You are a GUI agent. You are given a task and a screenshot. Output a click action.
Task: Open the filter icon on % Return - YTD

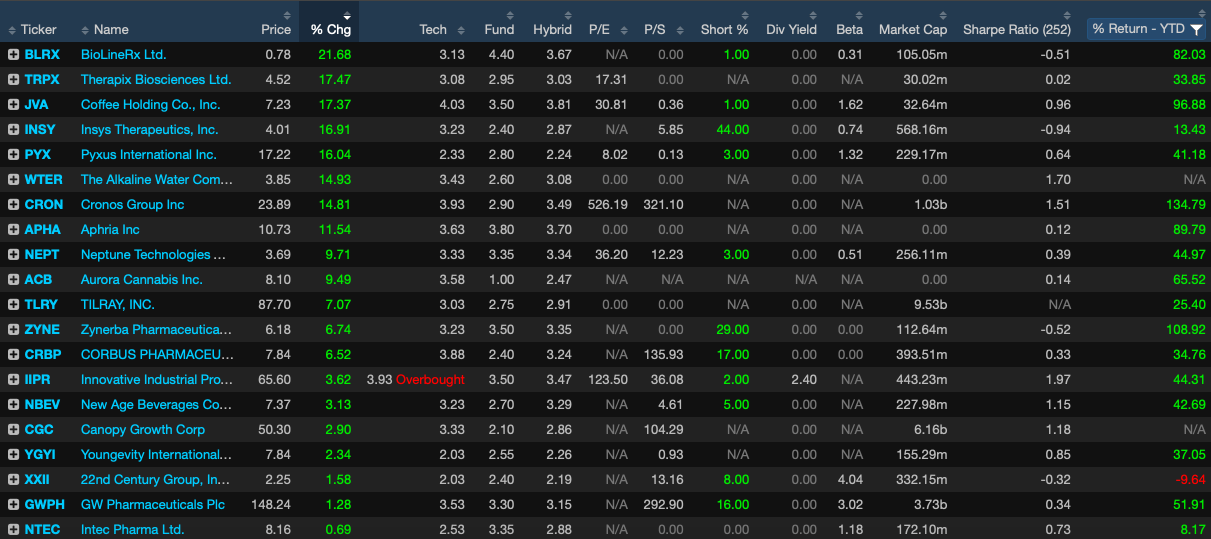coord(1196,29)
